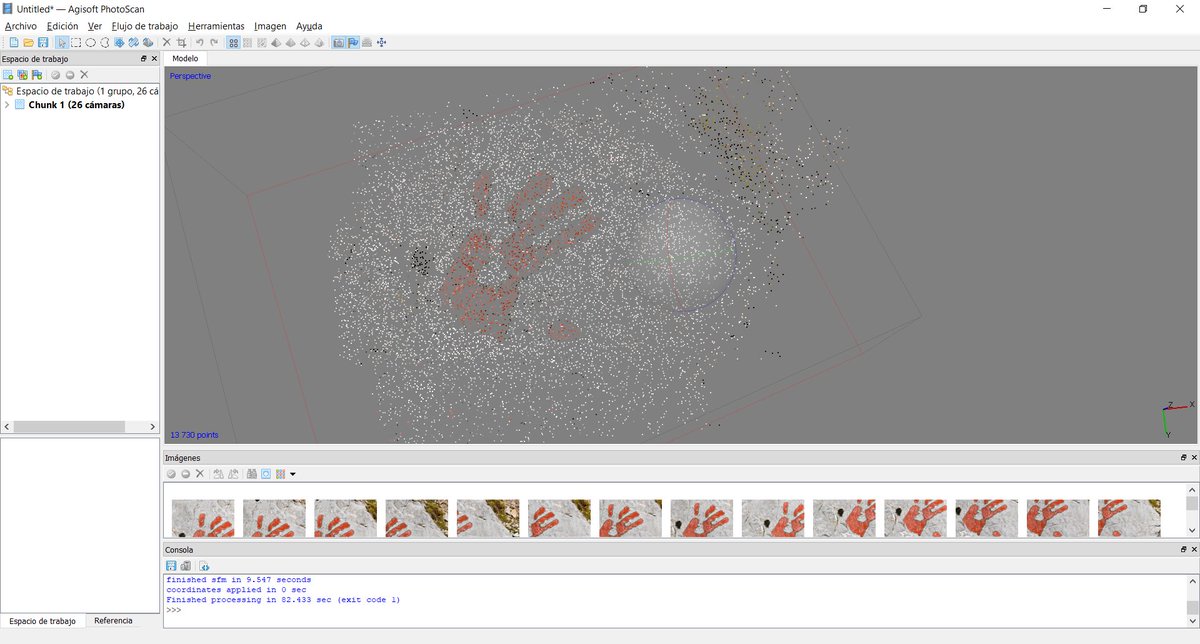Activate the Move region tool
The image size is (1200, 644).
[x=119, y=43]
